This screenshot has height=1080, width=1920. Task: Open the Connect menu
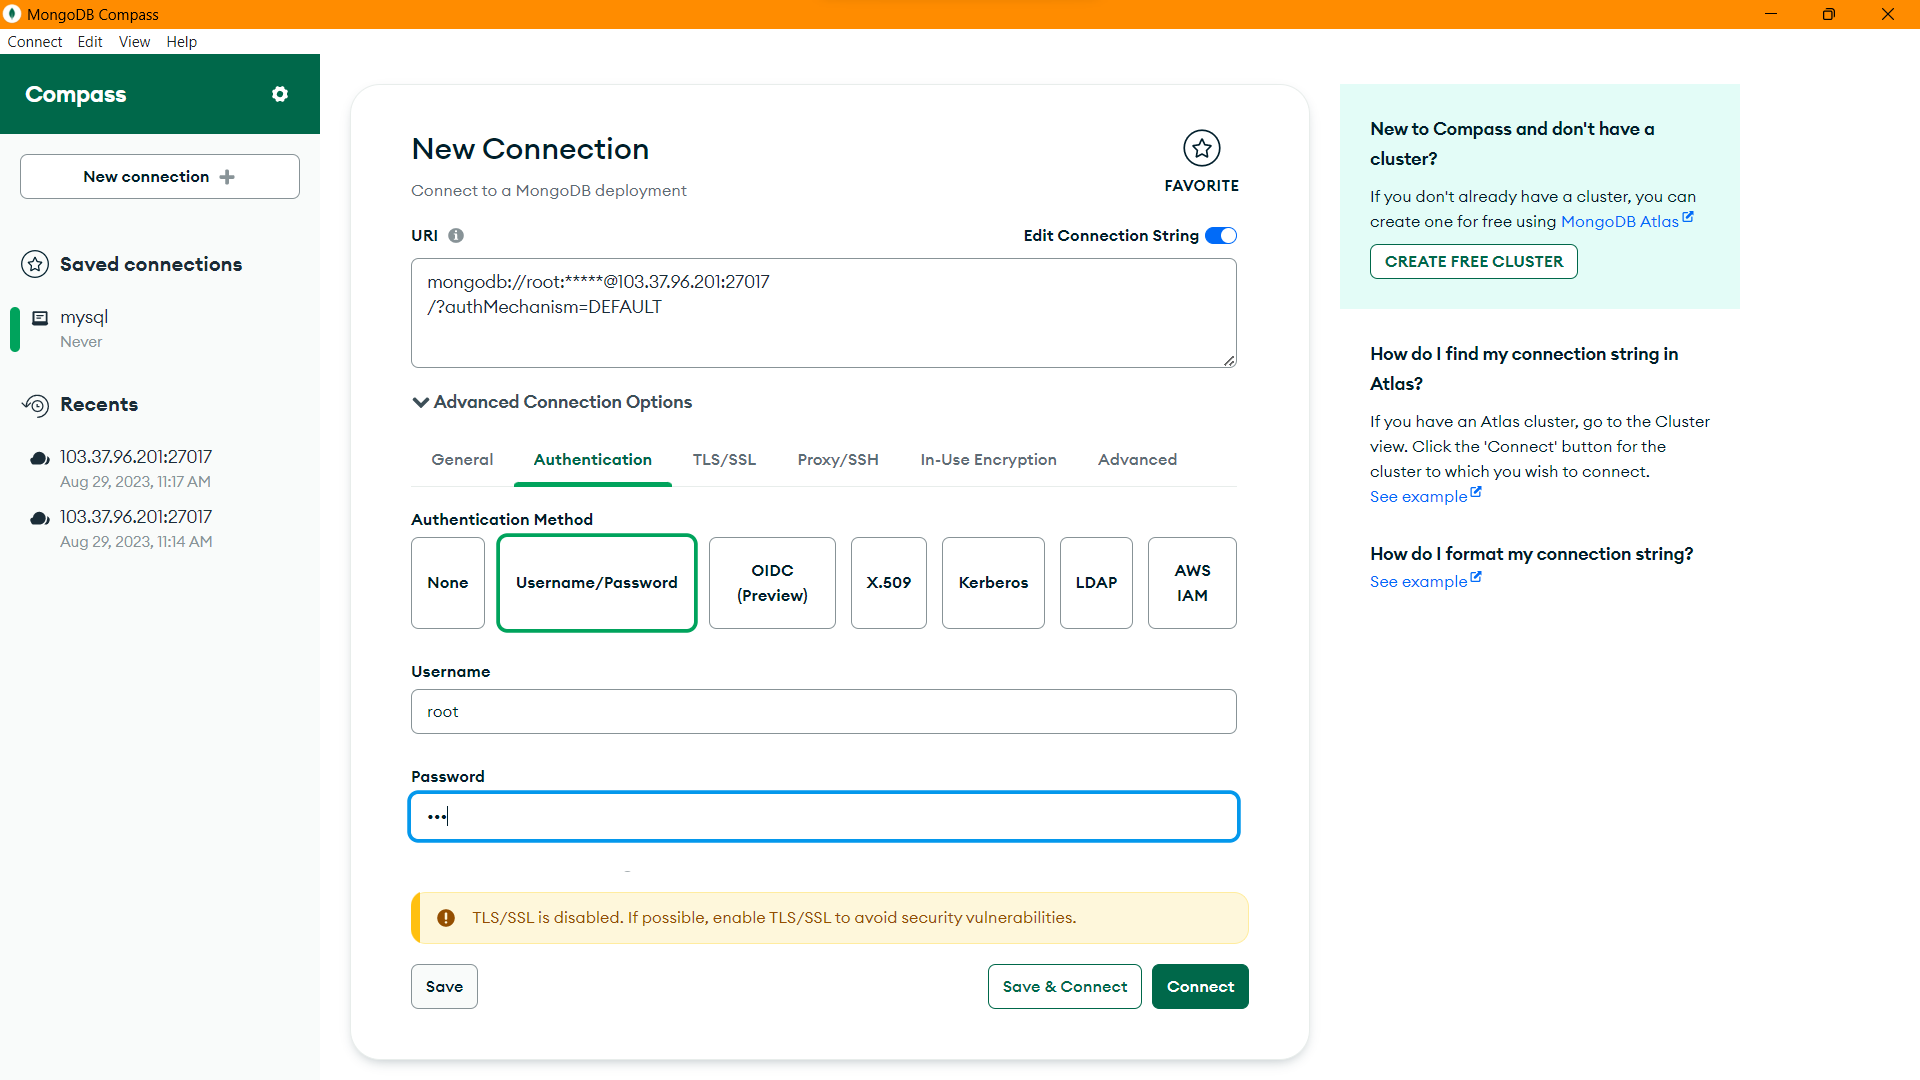coord(35,42)
